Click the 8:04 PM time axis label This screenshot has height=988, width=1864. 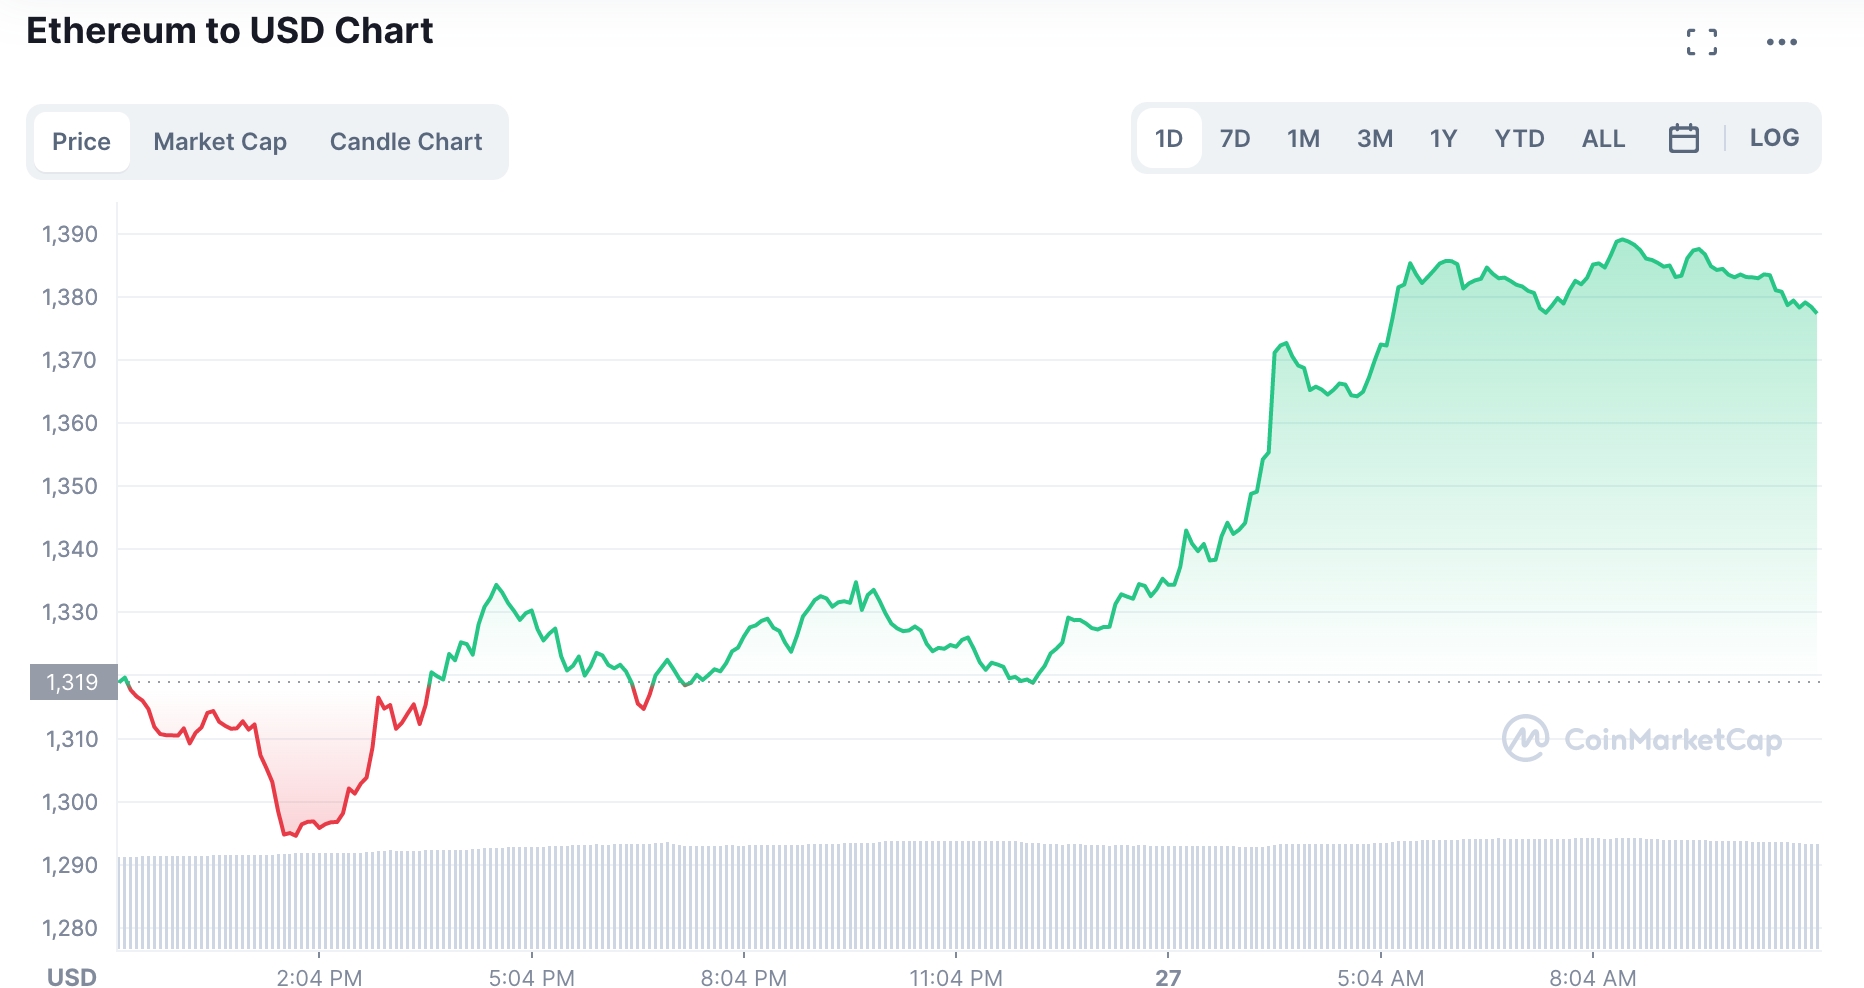coord(744,977)
